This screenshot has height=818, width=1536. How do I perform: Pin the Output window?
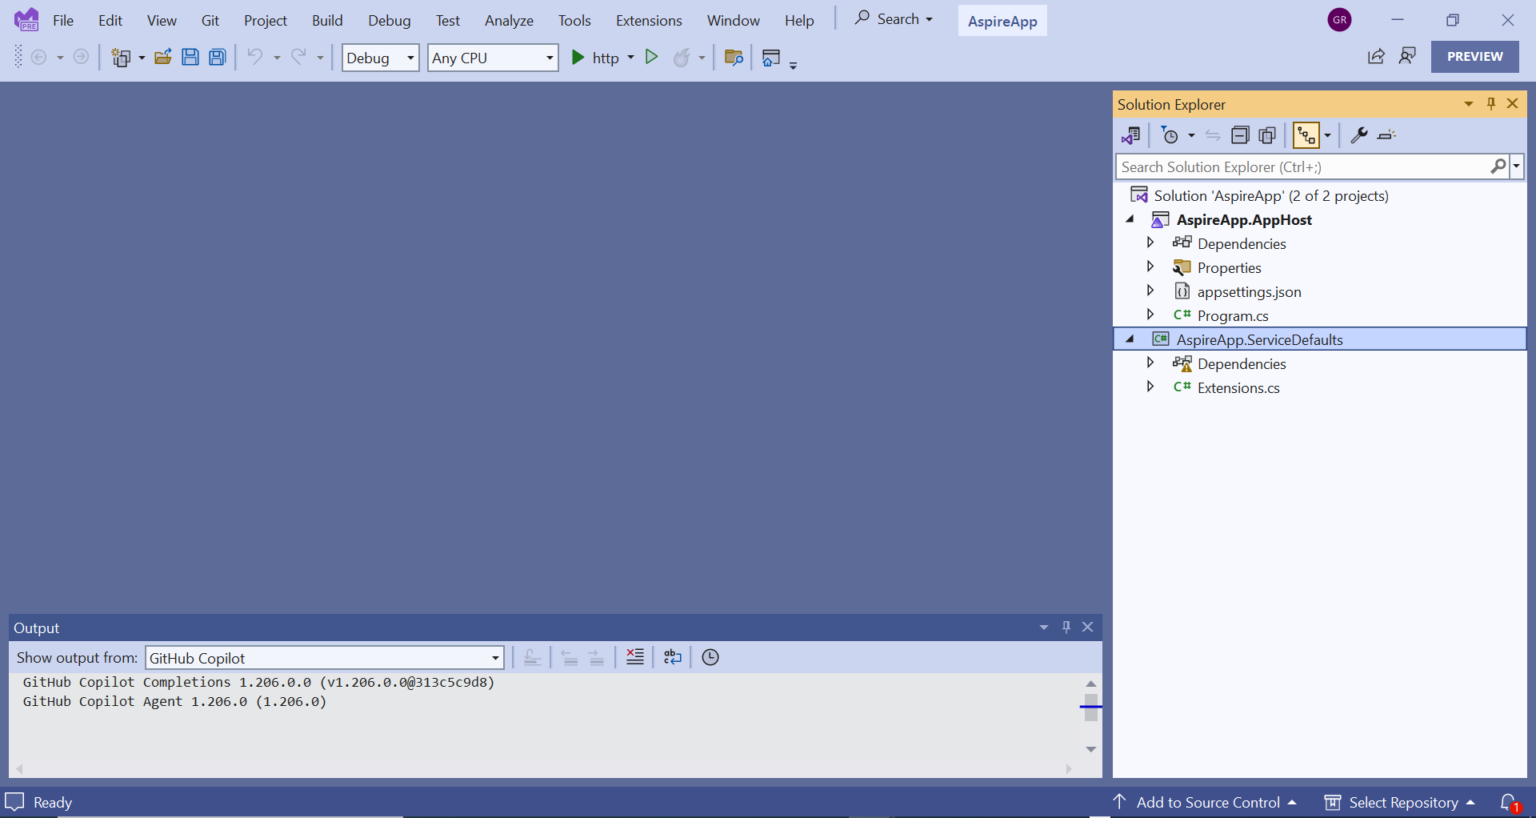pyautogui.click(x=1066, y=627)
